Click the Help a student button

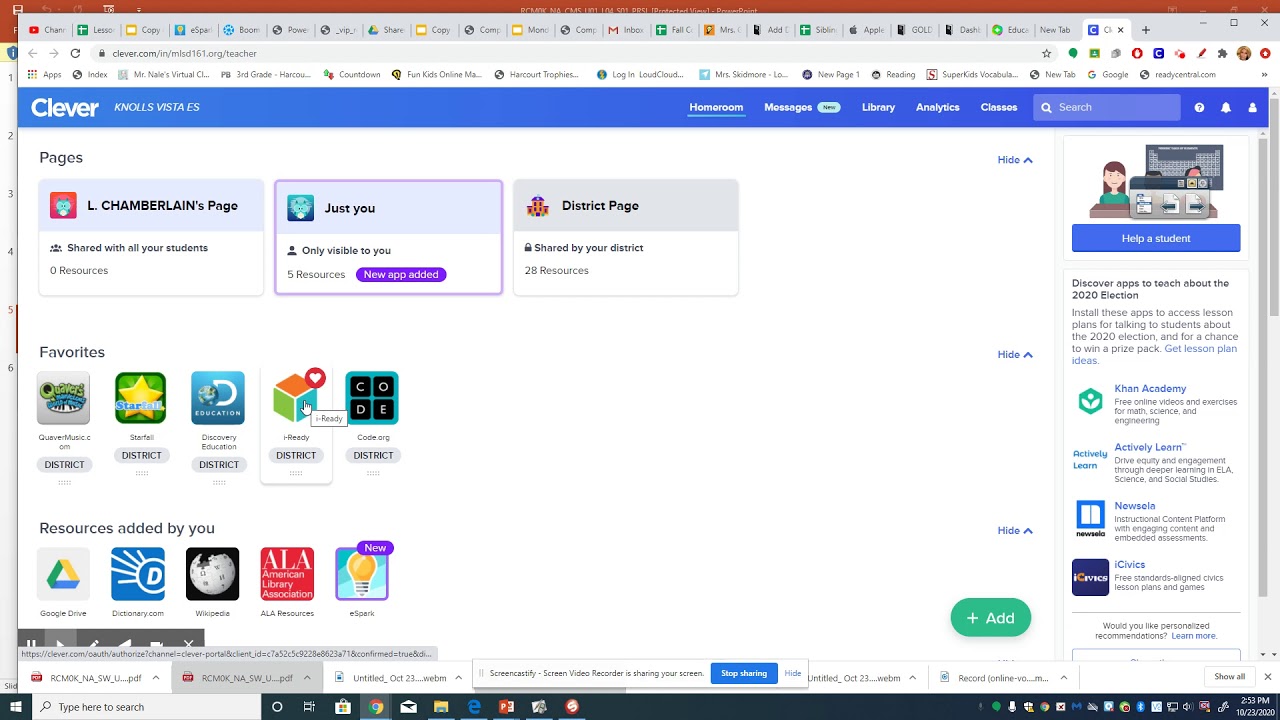click(1156, 238)
